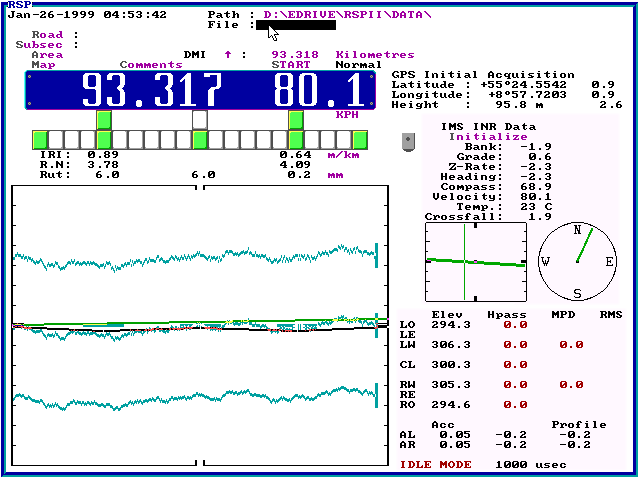Select the Map label

pyautogui.click(x=43, y=65)
